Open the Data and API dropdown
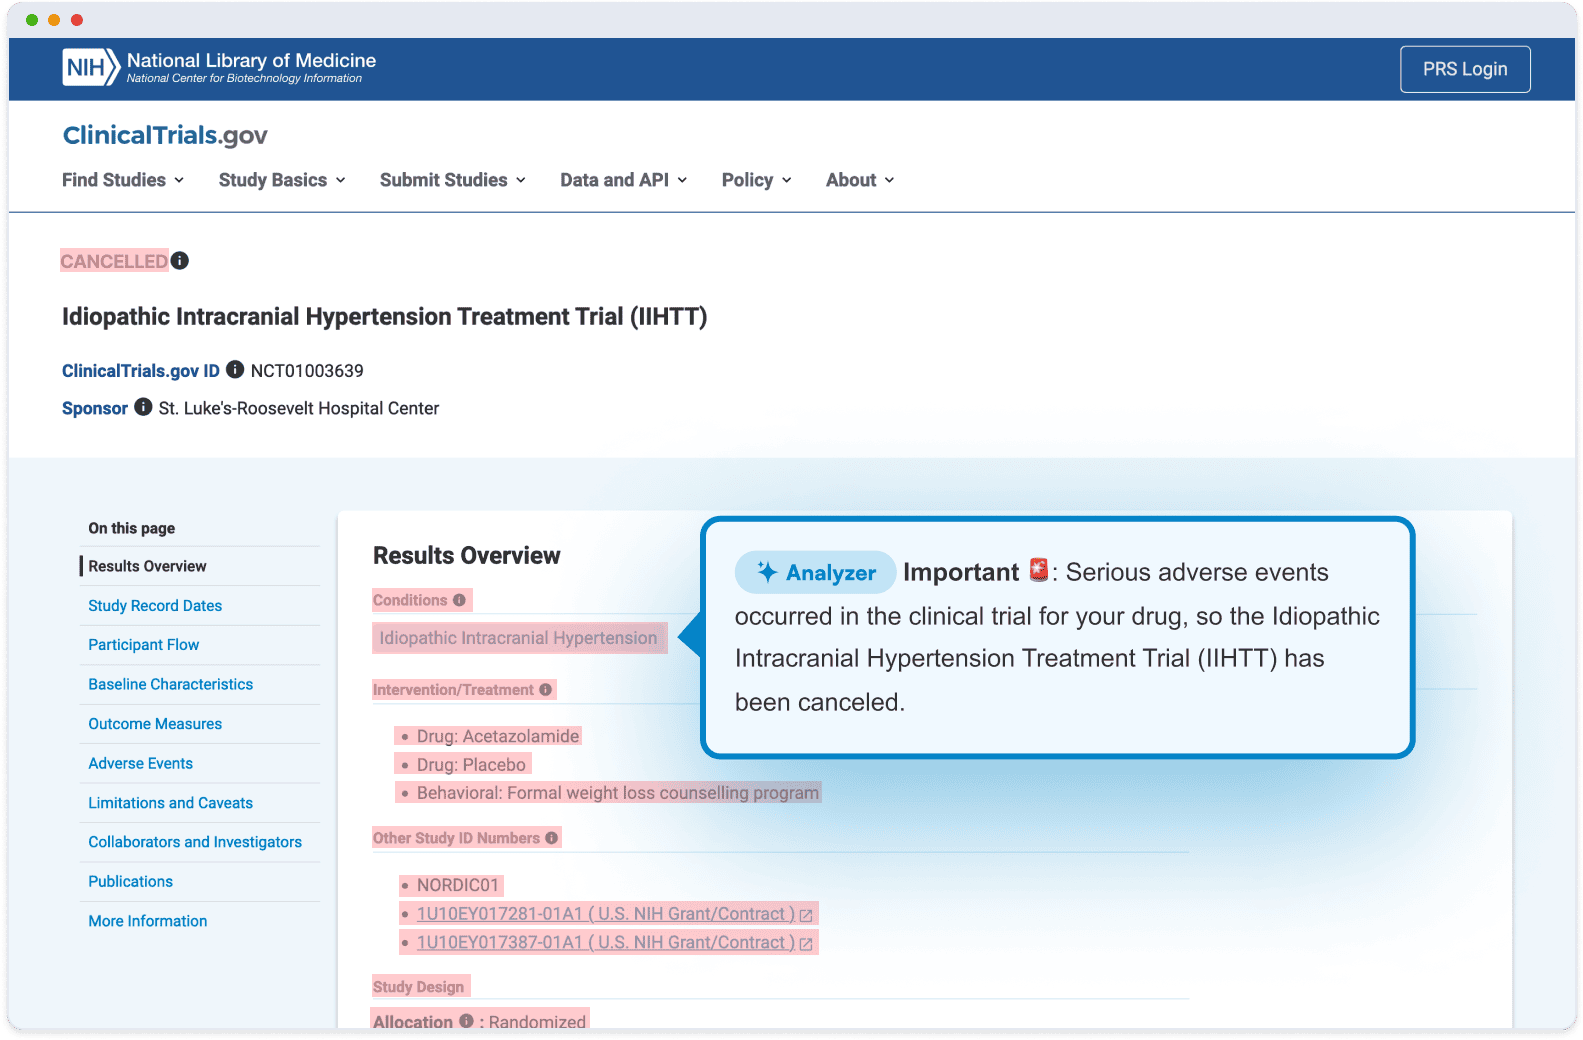This screenshot has height=1040, width=1583. click(x=624, y=180)
